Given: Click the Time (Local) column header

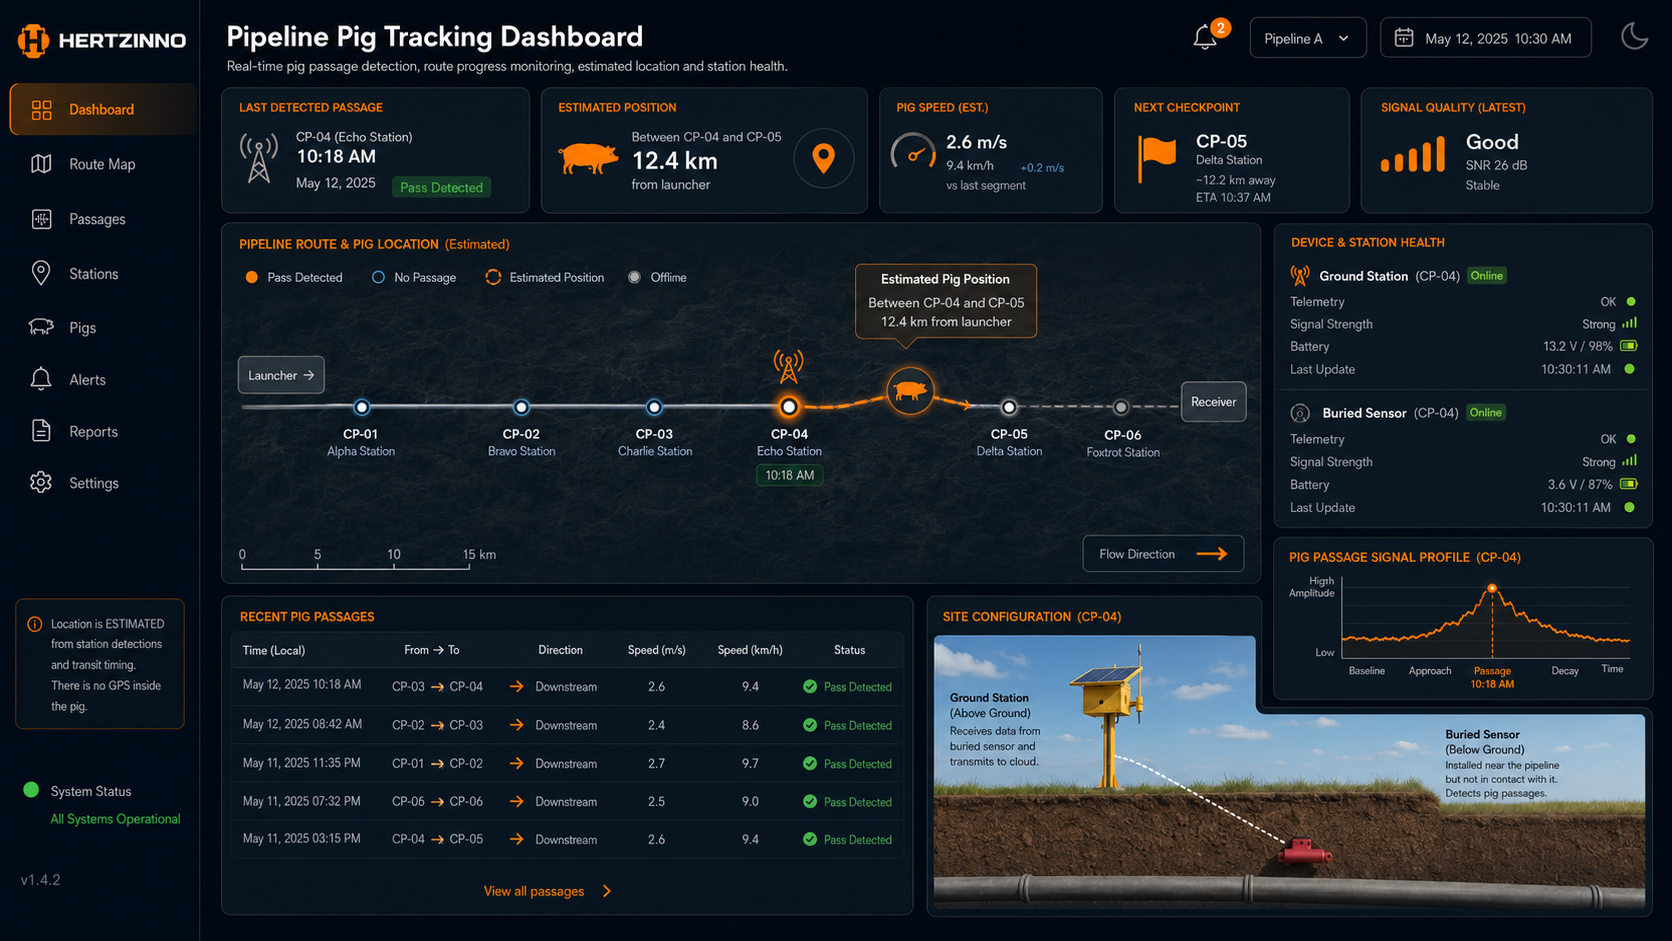Looking at the screenshot, I should [274, 650].
